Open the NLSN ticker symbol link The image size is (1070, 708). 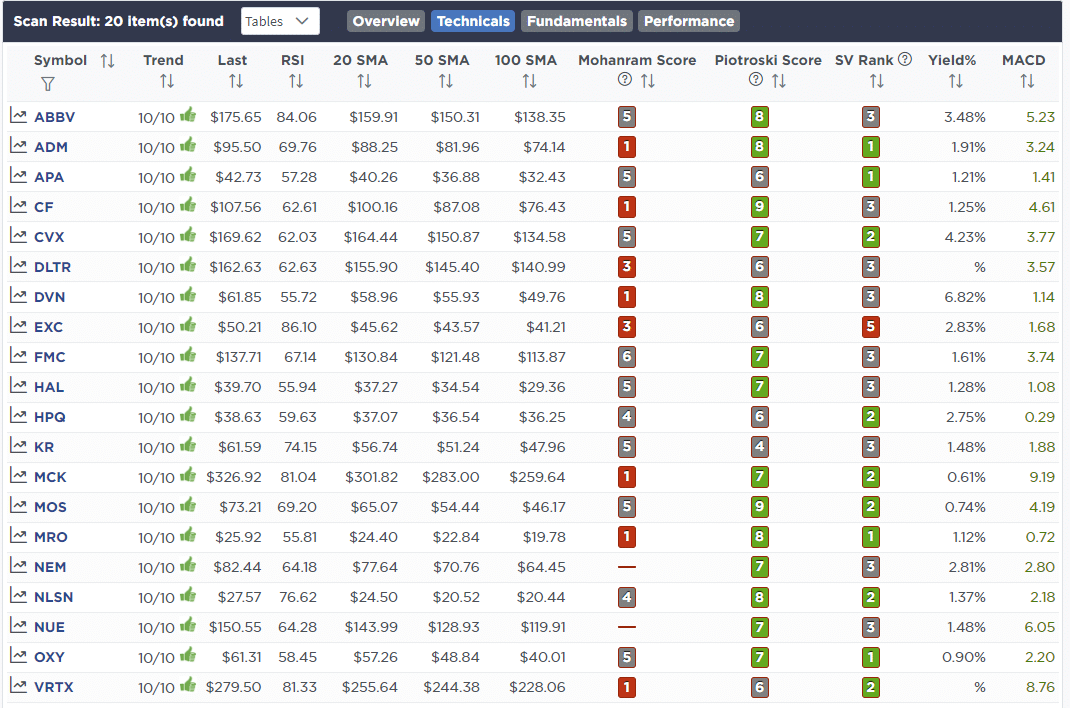click(x=53, y=597)
